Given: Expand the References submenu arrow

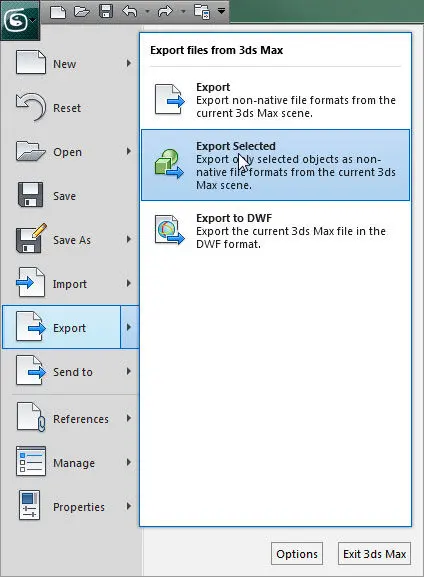Looking at the screenshot, I should [128, 418].
